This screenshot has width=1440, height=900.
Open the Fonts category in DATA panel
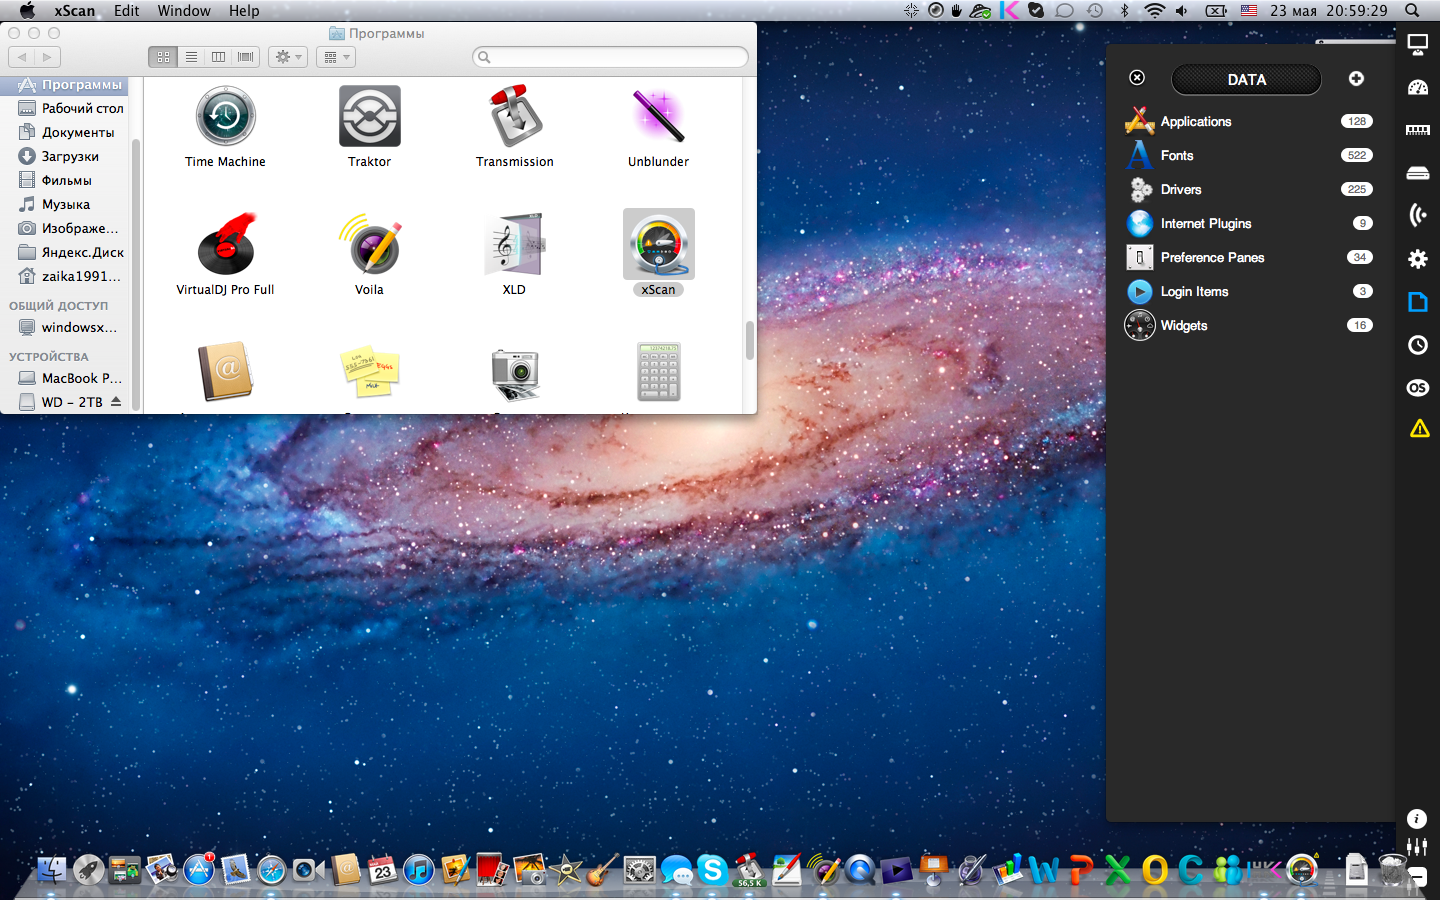click(x=1177, y=156)
